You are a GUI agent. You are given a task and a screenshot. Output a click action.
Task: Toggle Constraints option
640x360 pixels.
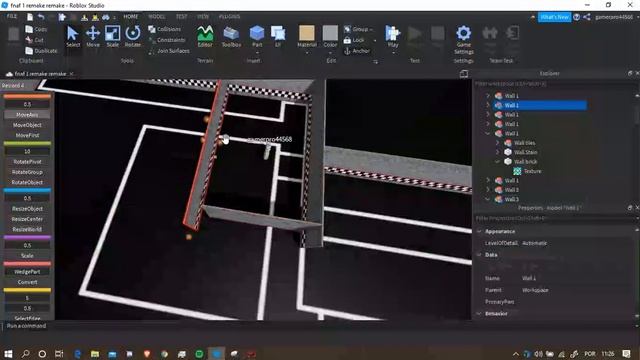click(167, 40)
